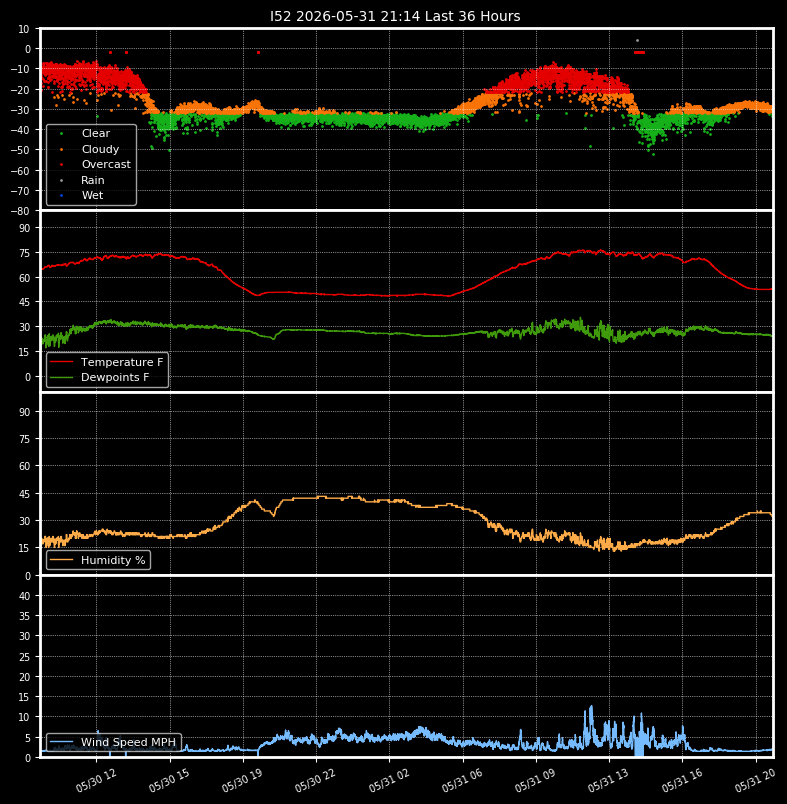Click the blue dot marker beside Wet

click(62, 195)
